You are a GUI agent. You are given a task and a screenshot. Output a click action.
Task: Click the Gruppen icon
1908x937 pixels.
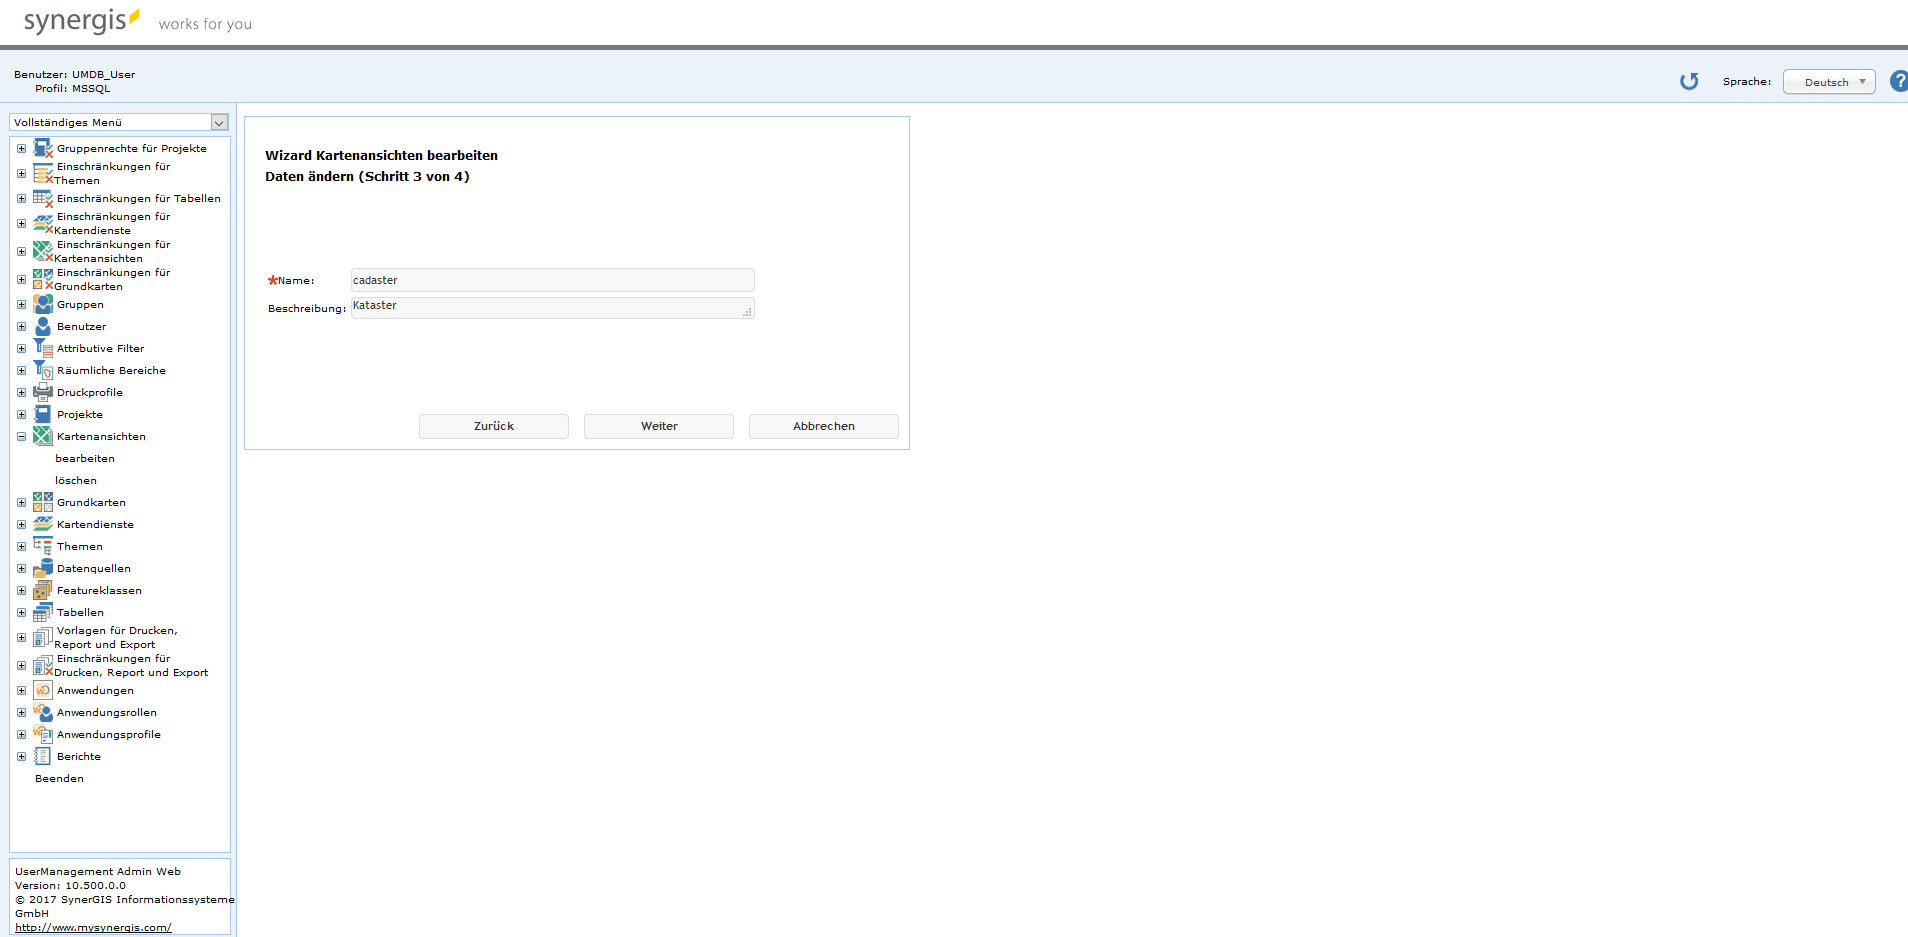(43, 304)
